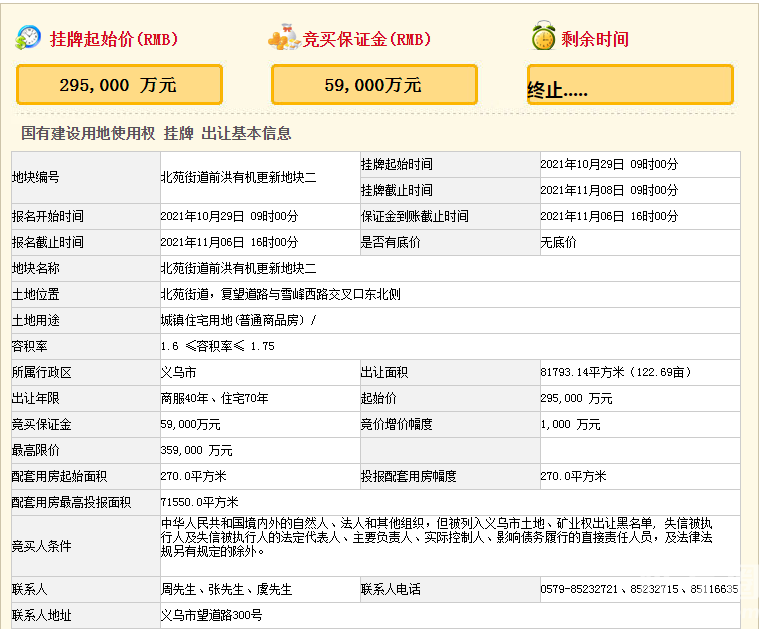Click the 竞买保证金(RMB) heading

(x=367, y=40)
